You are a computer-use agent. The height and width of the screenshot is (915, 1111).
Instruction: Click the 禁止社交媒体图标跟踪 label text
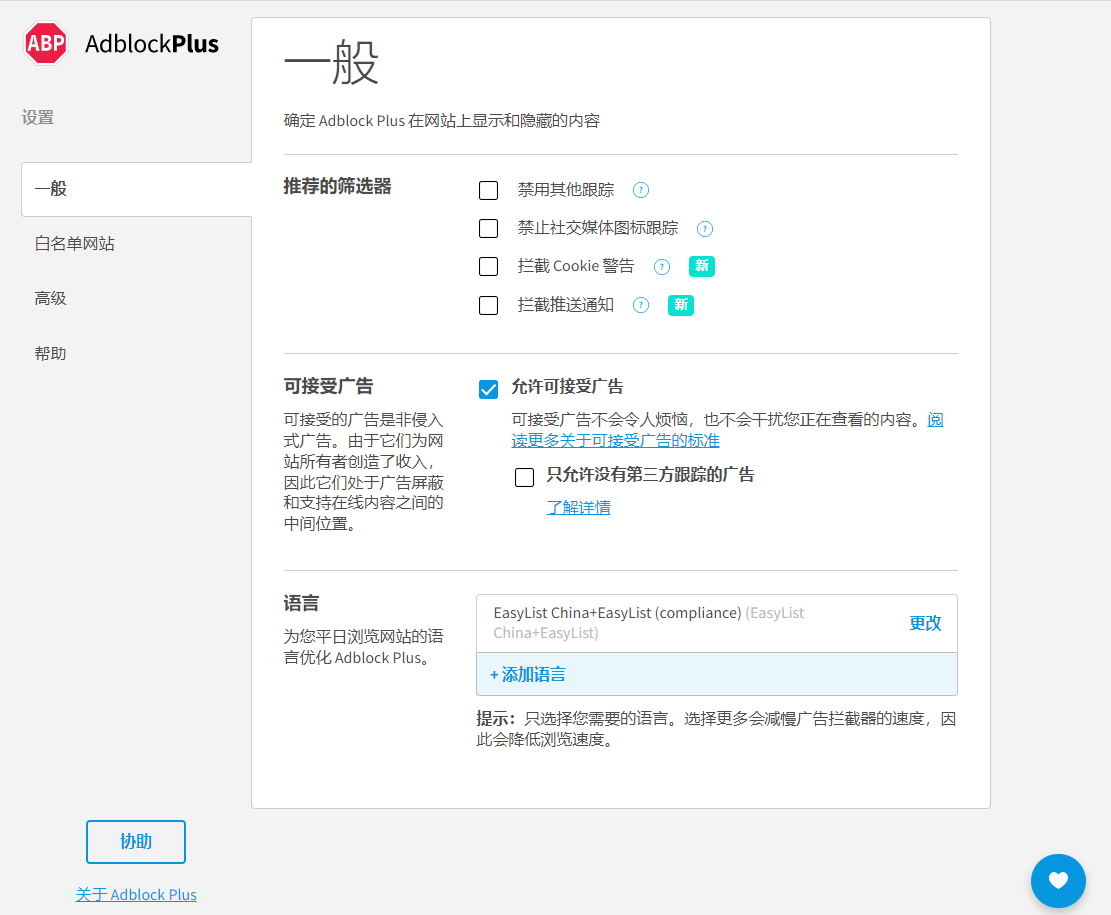tap(597, 228)
